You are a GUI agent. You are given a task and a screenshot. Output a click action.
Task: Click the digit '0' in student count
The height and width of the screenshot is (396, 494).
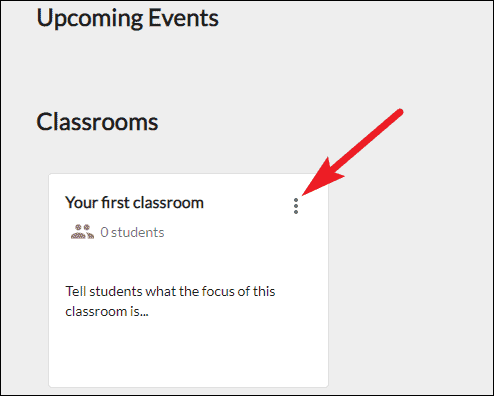point(104,232)
